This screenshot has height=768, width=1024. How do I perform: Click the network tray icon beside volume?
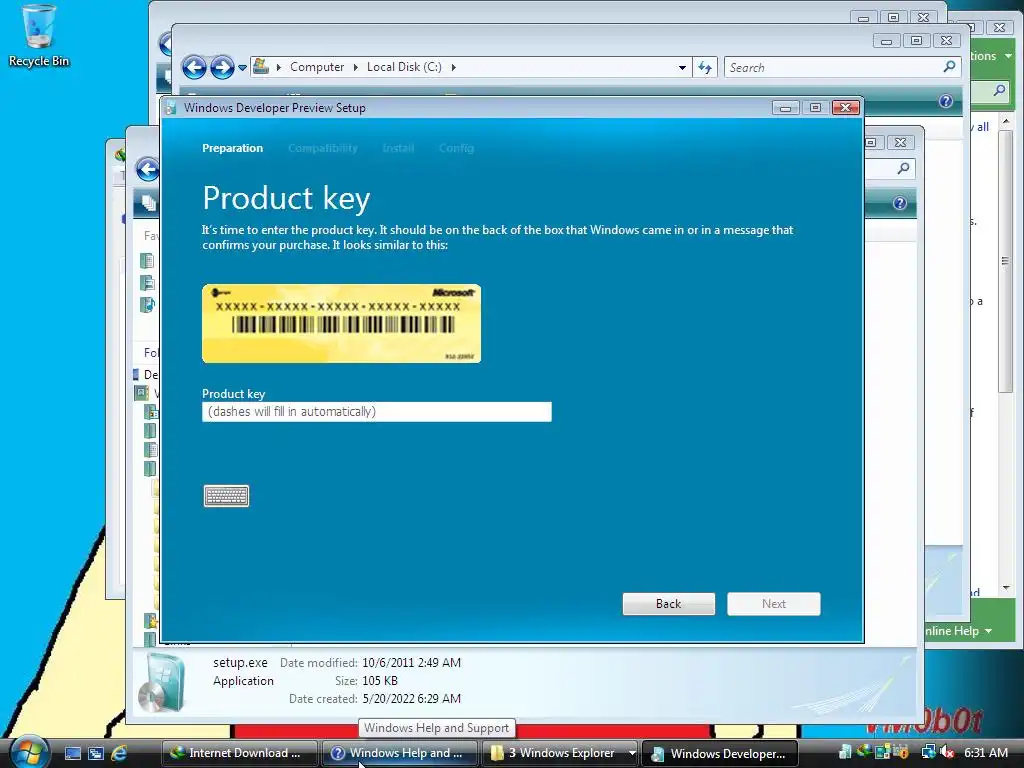(x=929, y=752)
